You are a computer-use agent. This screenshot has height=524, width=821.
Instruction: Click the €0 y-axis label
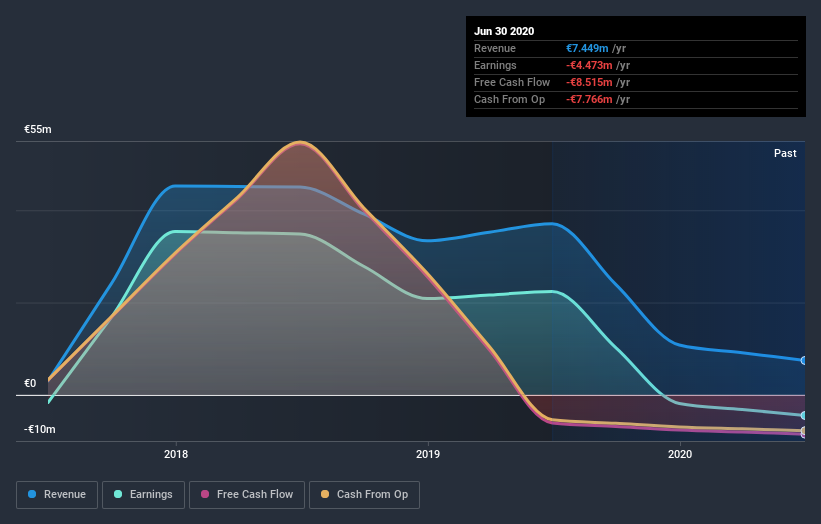point(30,383)
